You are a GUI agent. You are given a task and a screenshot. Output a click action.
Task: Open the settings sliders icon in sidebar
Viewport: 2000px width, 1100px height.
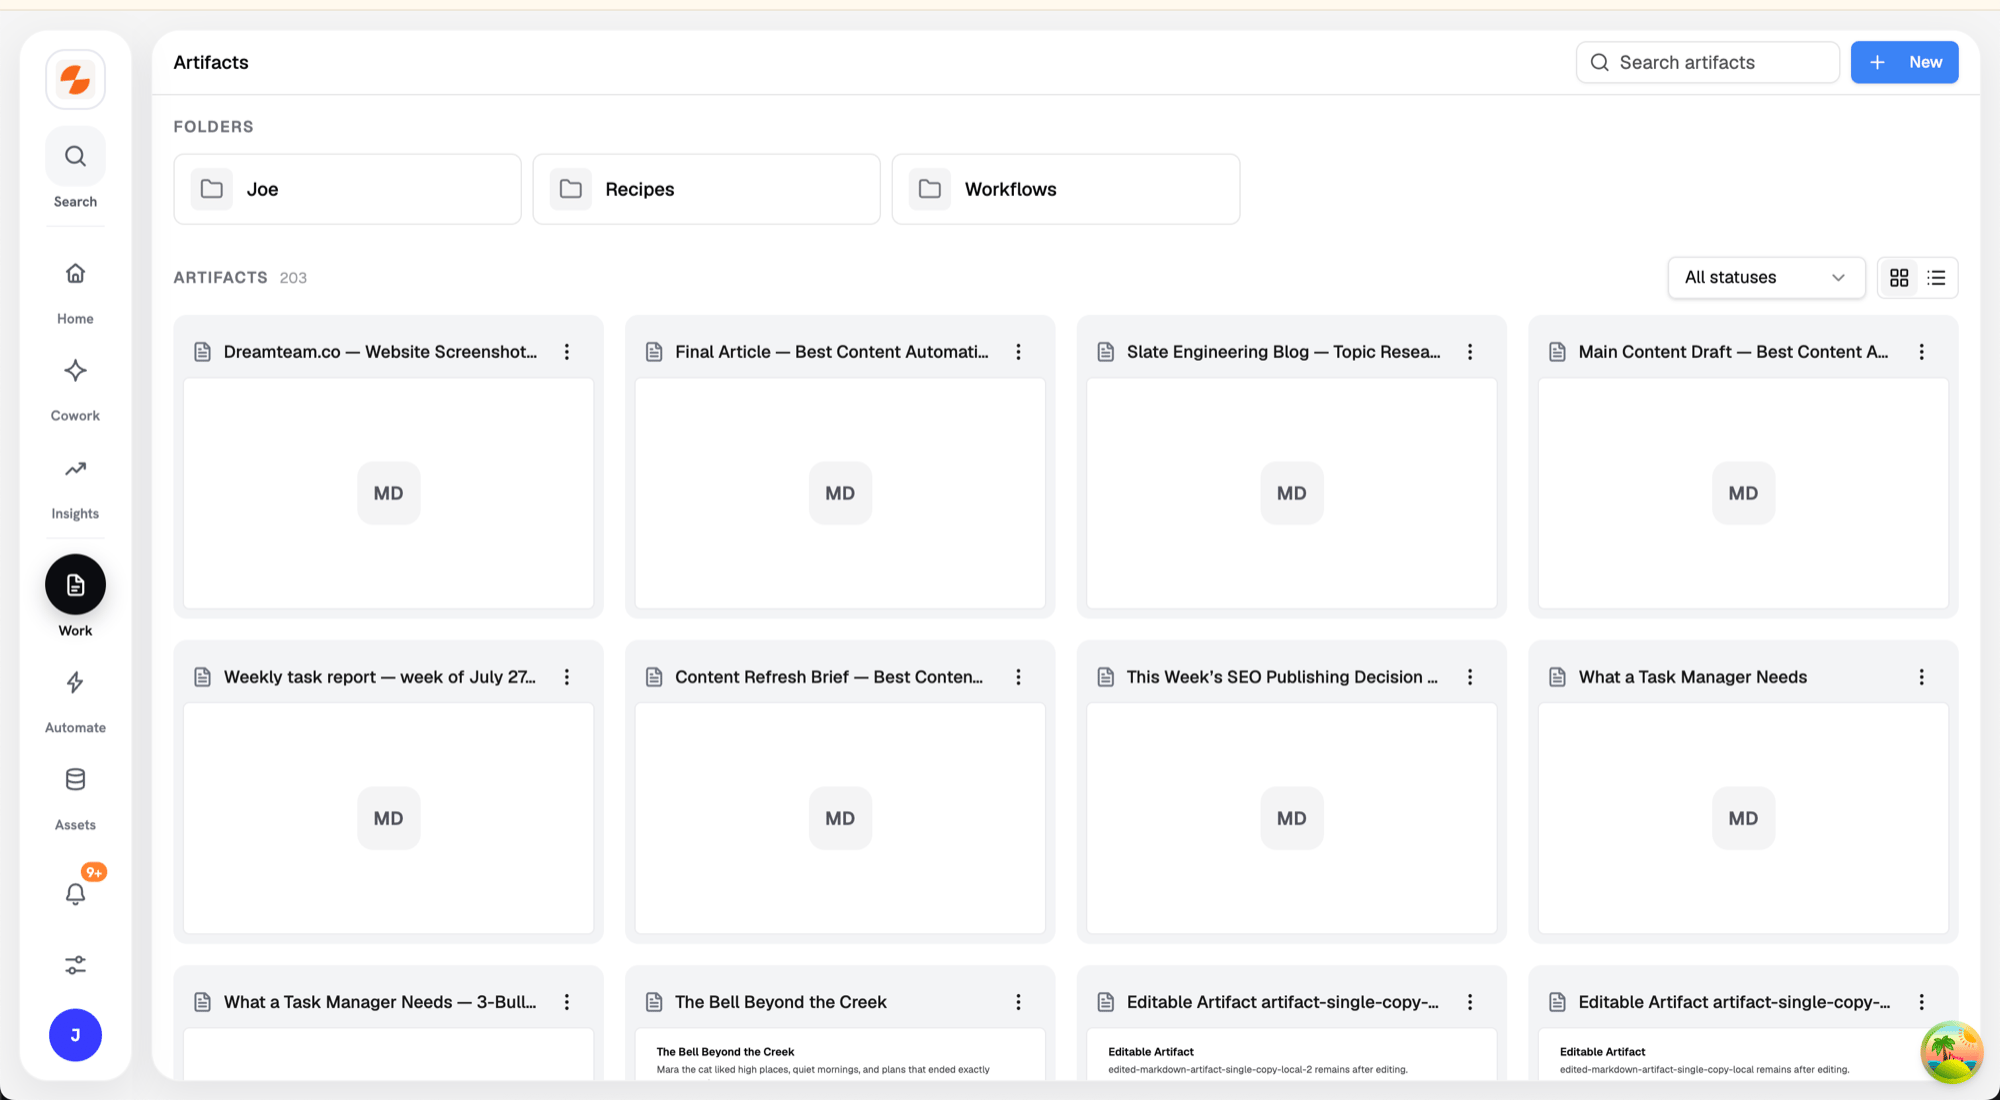point(75,965)
